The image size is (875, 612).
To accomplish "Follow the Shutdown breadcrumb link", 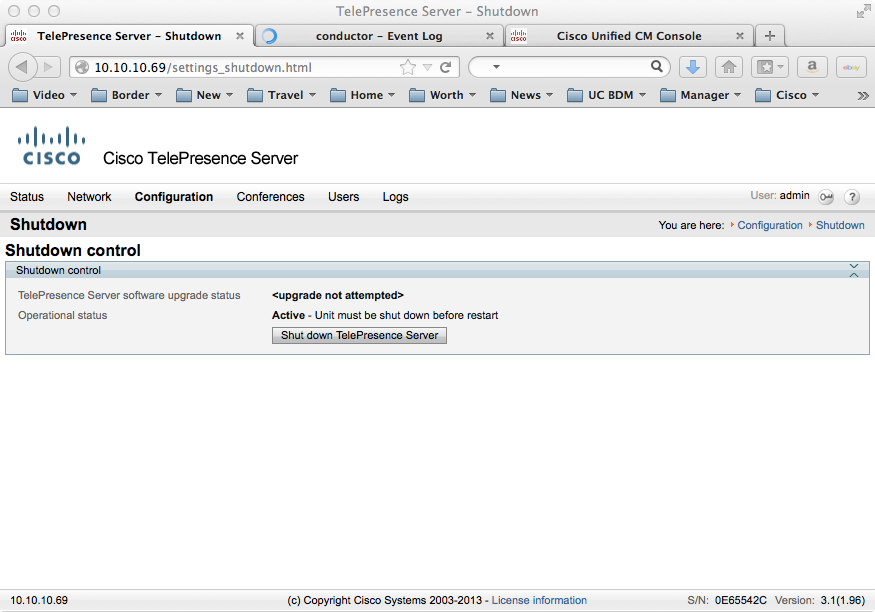I will [x=840, y=225].
